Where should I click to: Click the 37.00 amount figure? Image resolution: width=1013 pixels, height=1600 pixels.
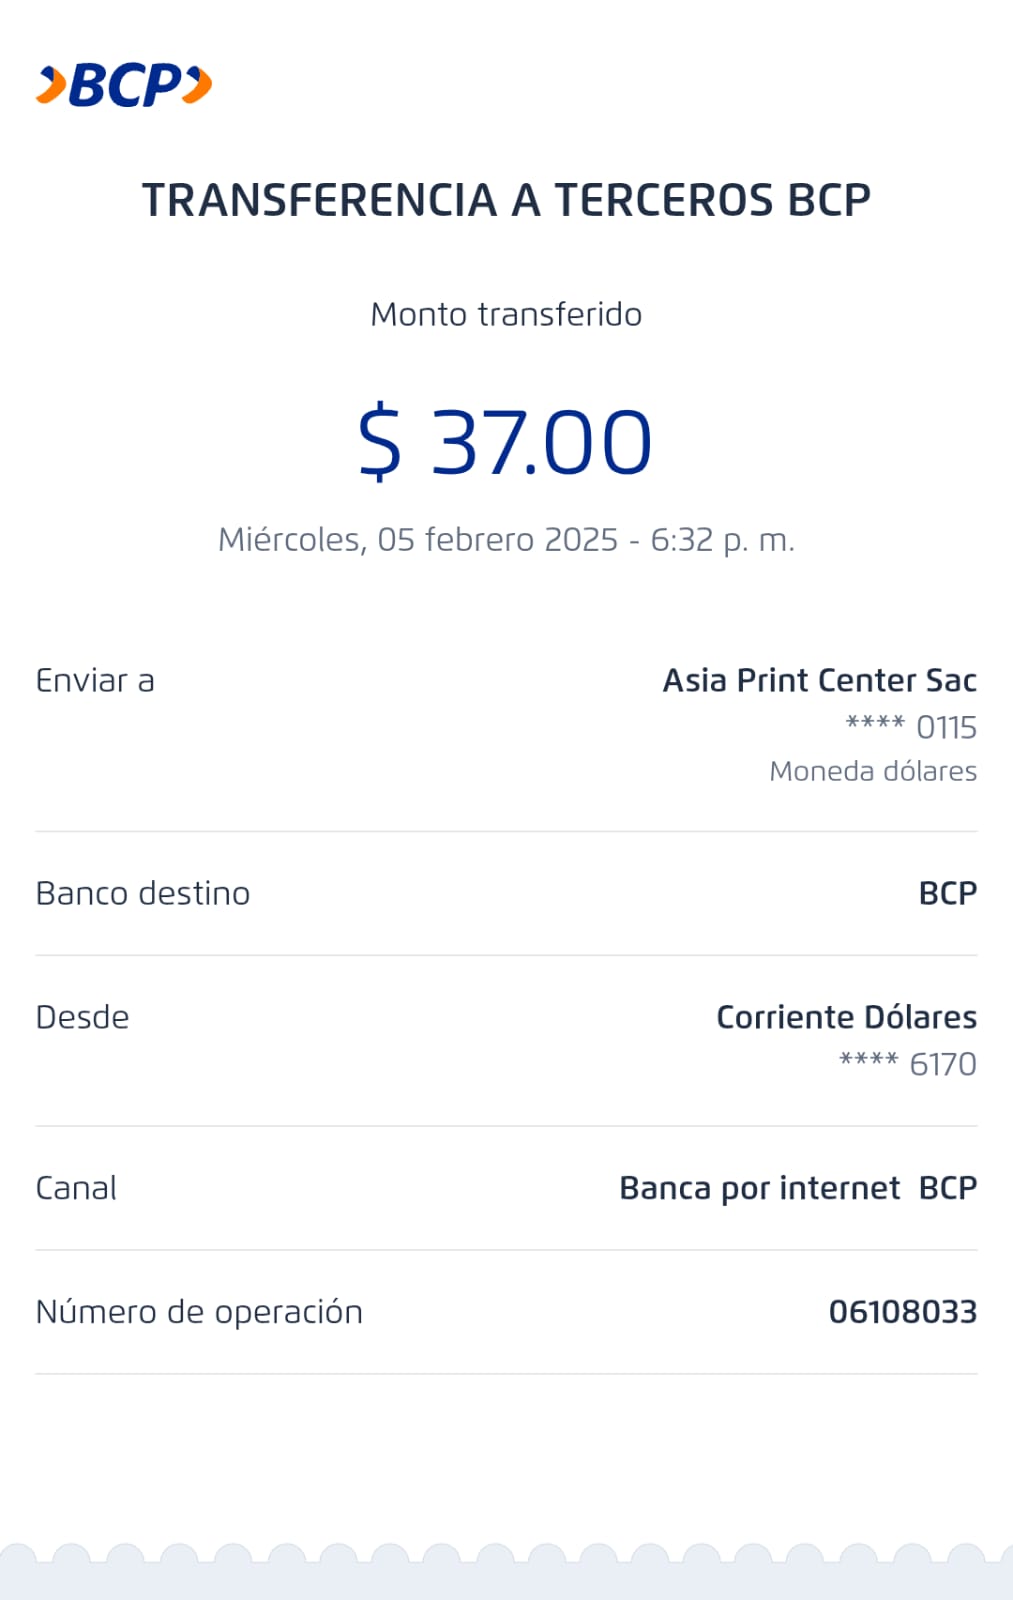[541, 442]
